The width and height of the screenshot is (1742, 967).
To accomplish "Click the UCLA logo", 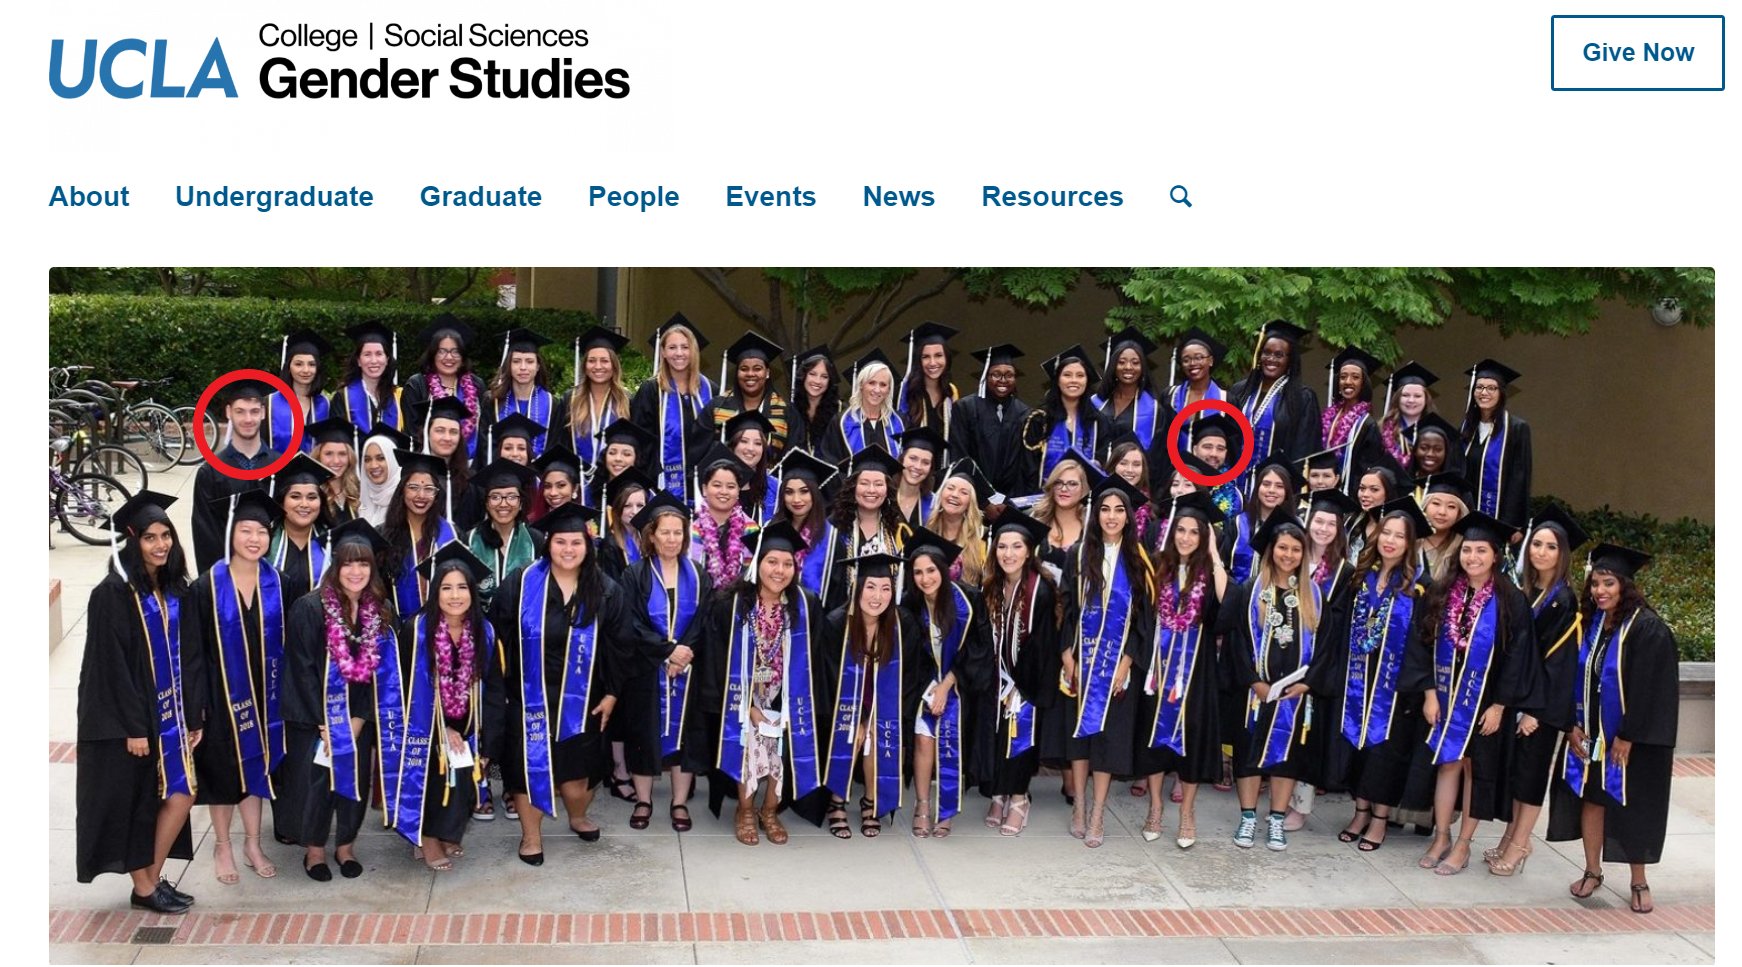I will 144,69.
